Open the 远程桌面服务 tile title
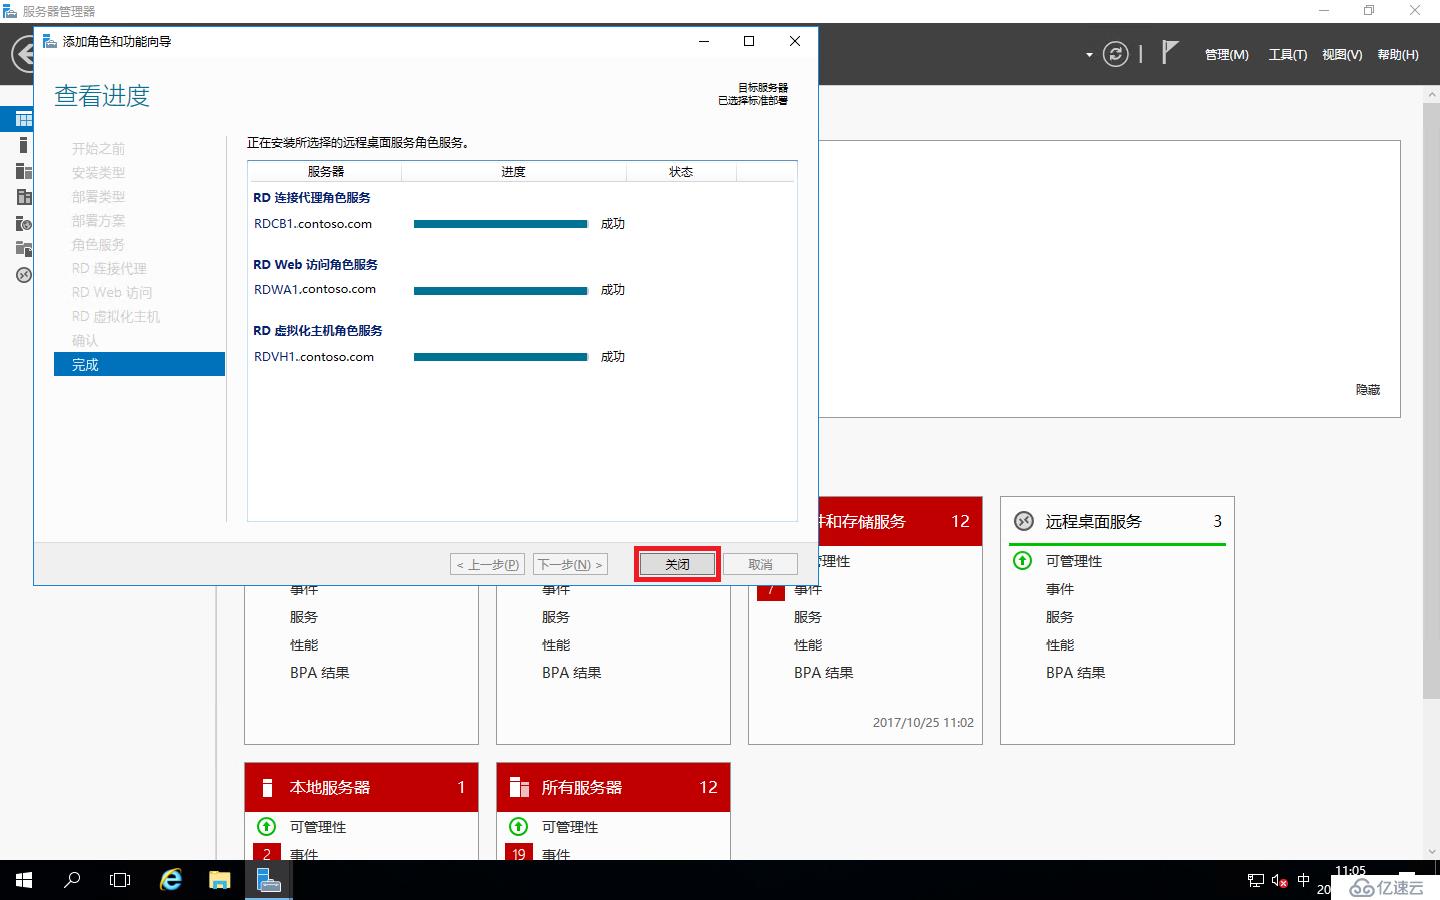Image resolution: width=1440 pixels, height=900 pixels. tap(1093, 521)
